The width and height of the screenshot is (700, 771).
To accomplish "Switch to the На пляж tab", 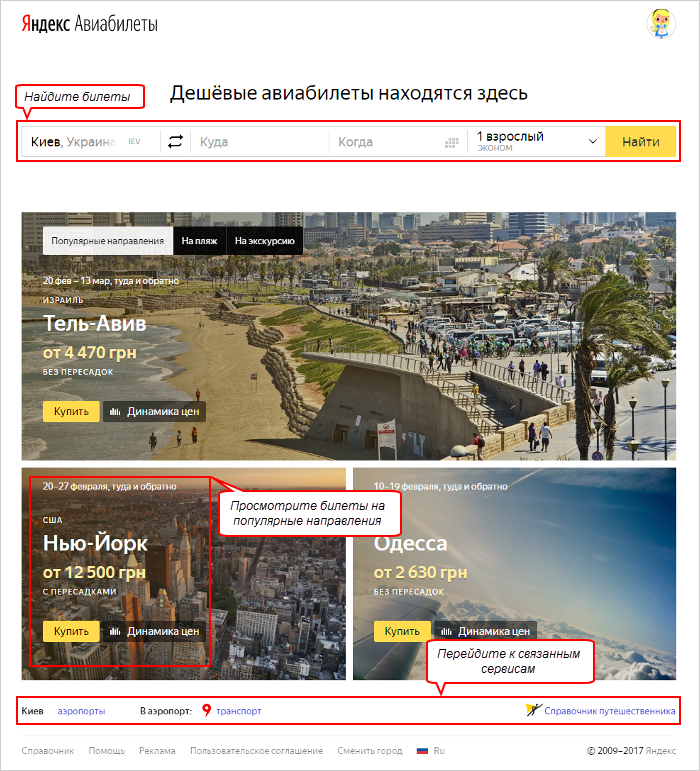I will (199, 241).
